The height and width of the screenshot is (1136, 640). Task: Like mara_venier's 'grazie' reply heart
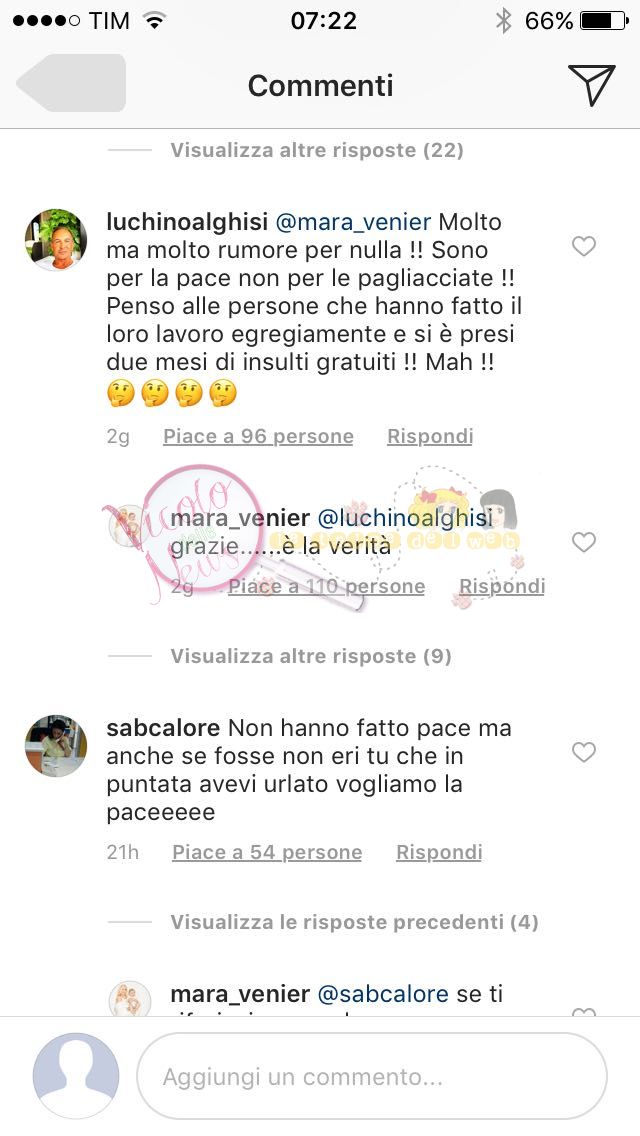pos(583,542)
